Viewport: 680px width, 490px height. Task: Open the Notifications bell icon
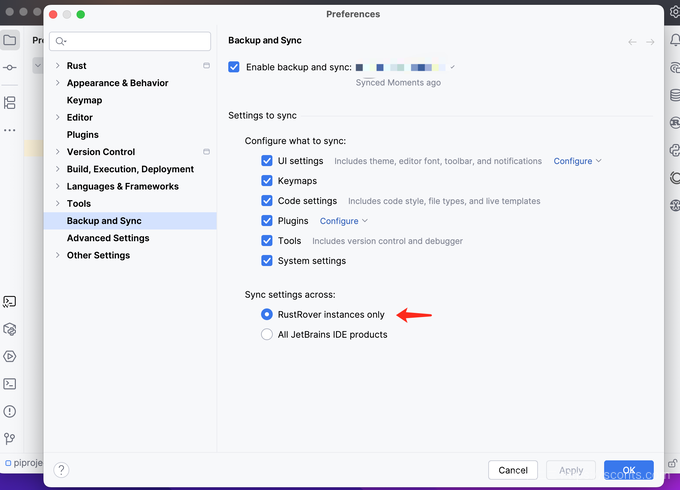click(675, 40)
